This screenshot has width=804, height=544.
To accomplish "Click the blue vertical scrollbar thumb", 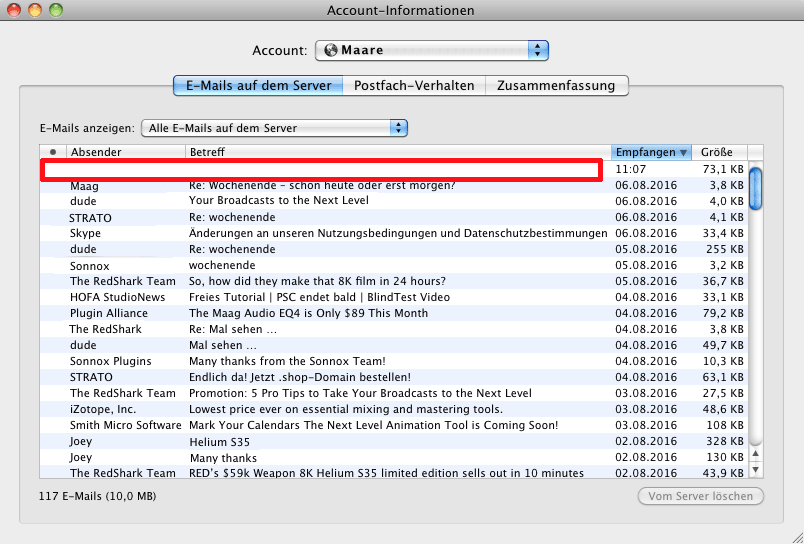I will pos(755,189).
